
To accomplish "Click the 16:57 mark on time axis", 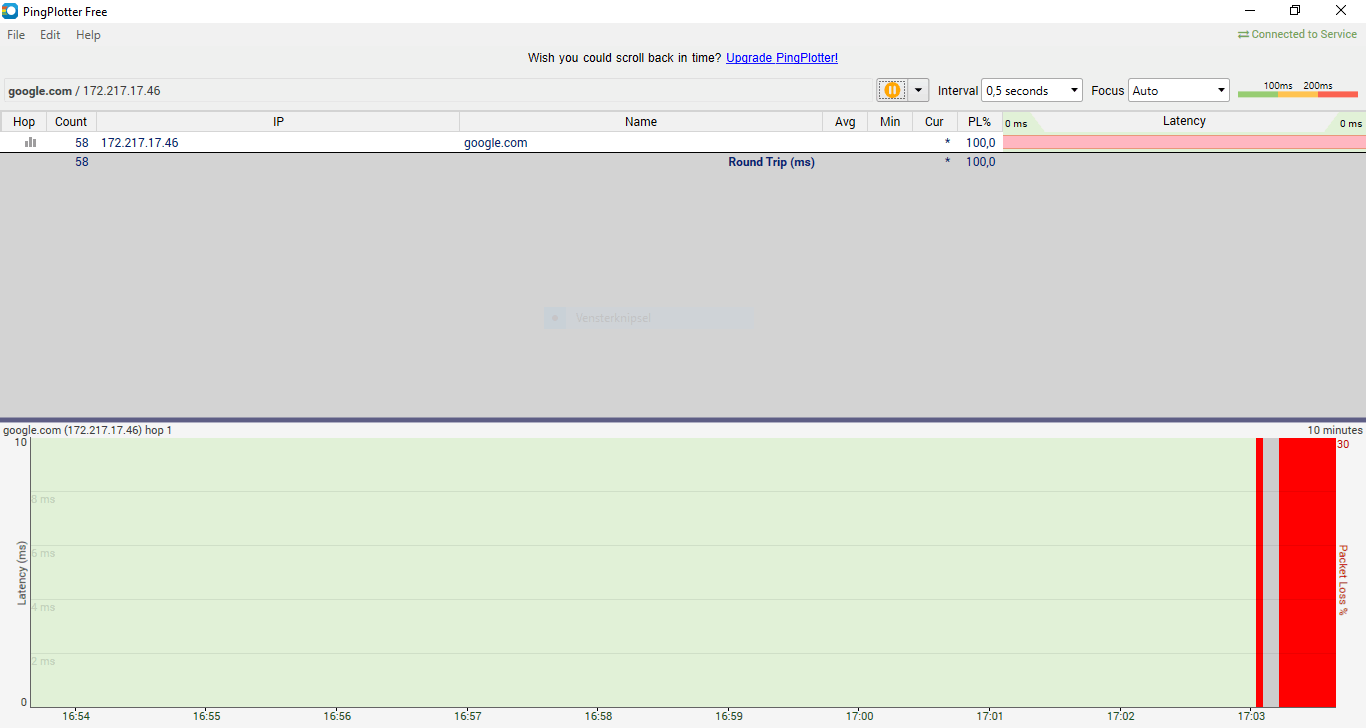I will tap(468, 716).
